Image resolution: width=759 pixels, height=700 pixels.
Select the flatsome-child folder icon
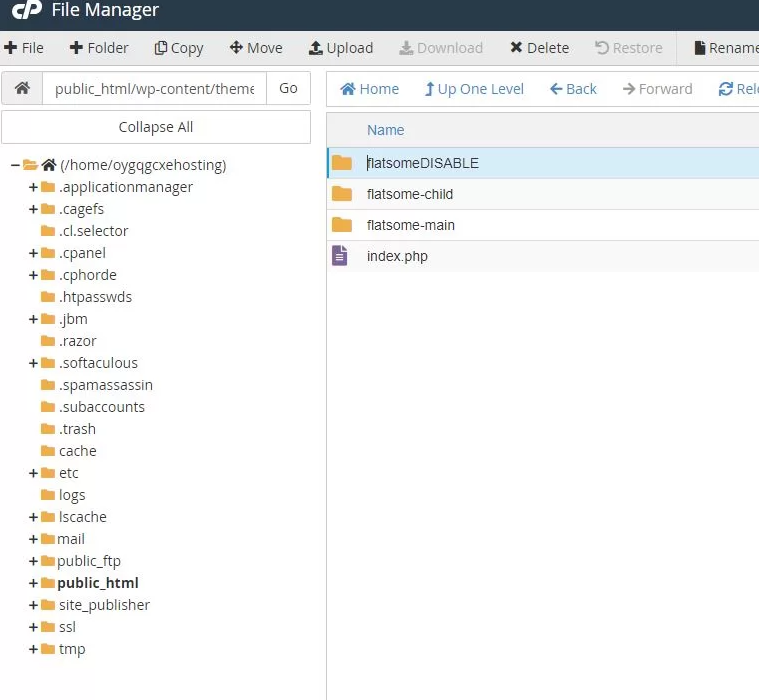[x=342, y=194]
